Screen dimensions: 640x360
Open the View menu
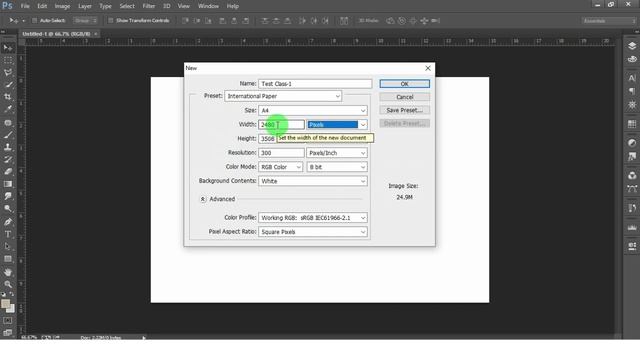pos(184,6)
